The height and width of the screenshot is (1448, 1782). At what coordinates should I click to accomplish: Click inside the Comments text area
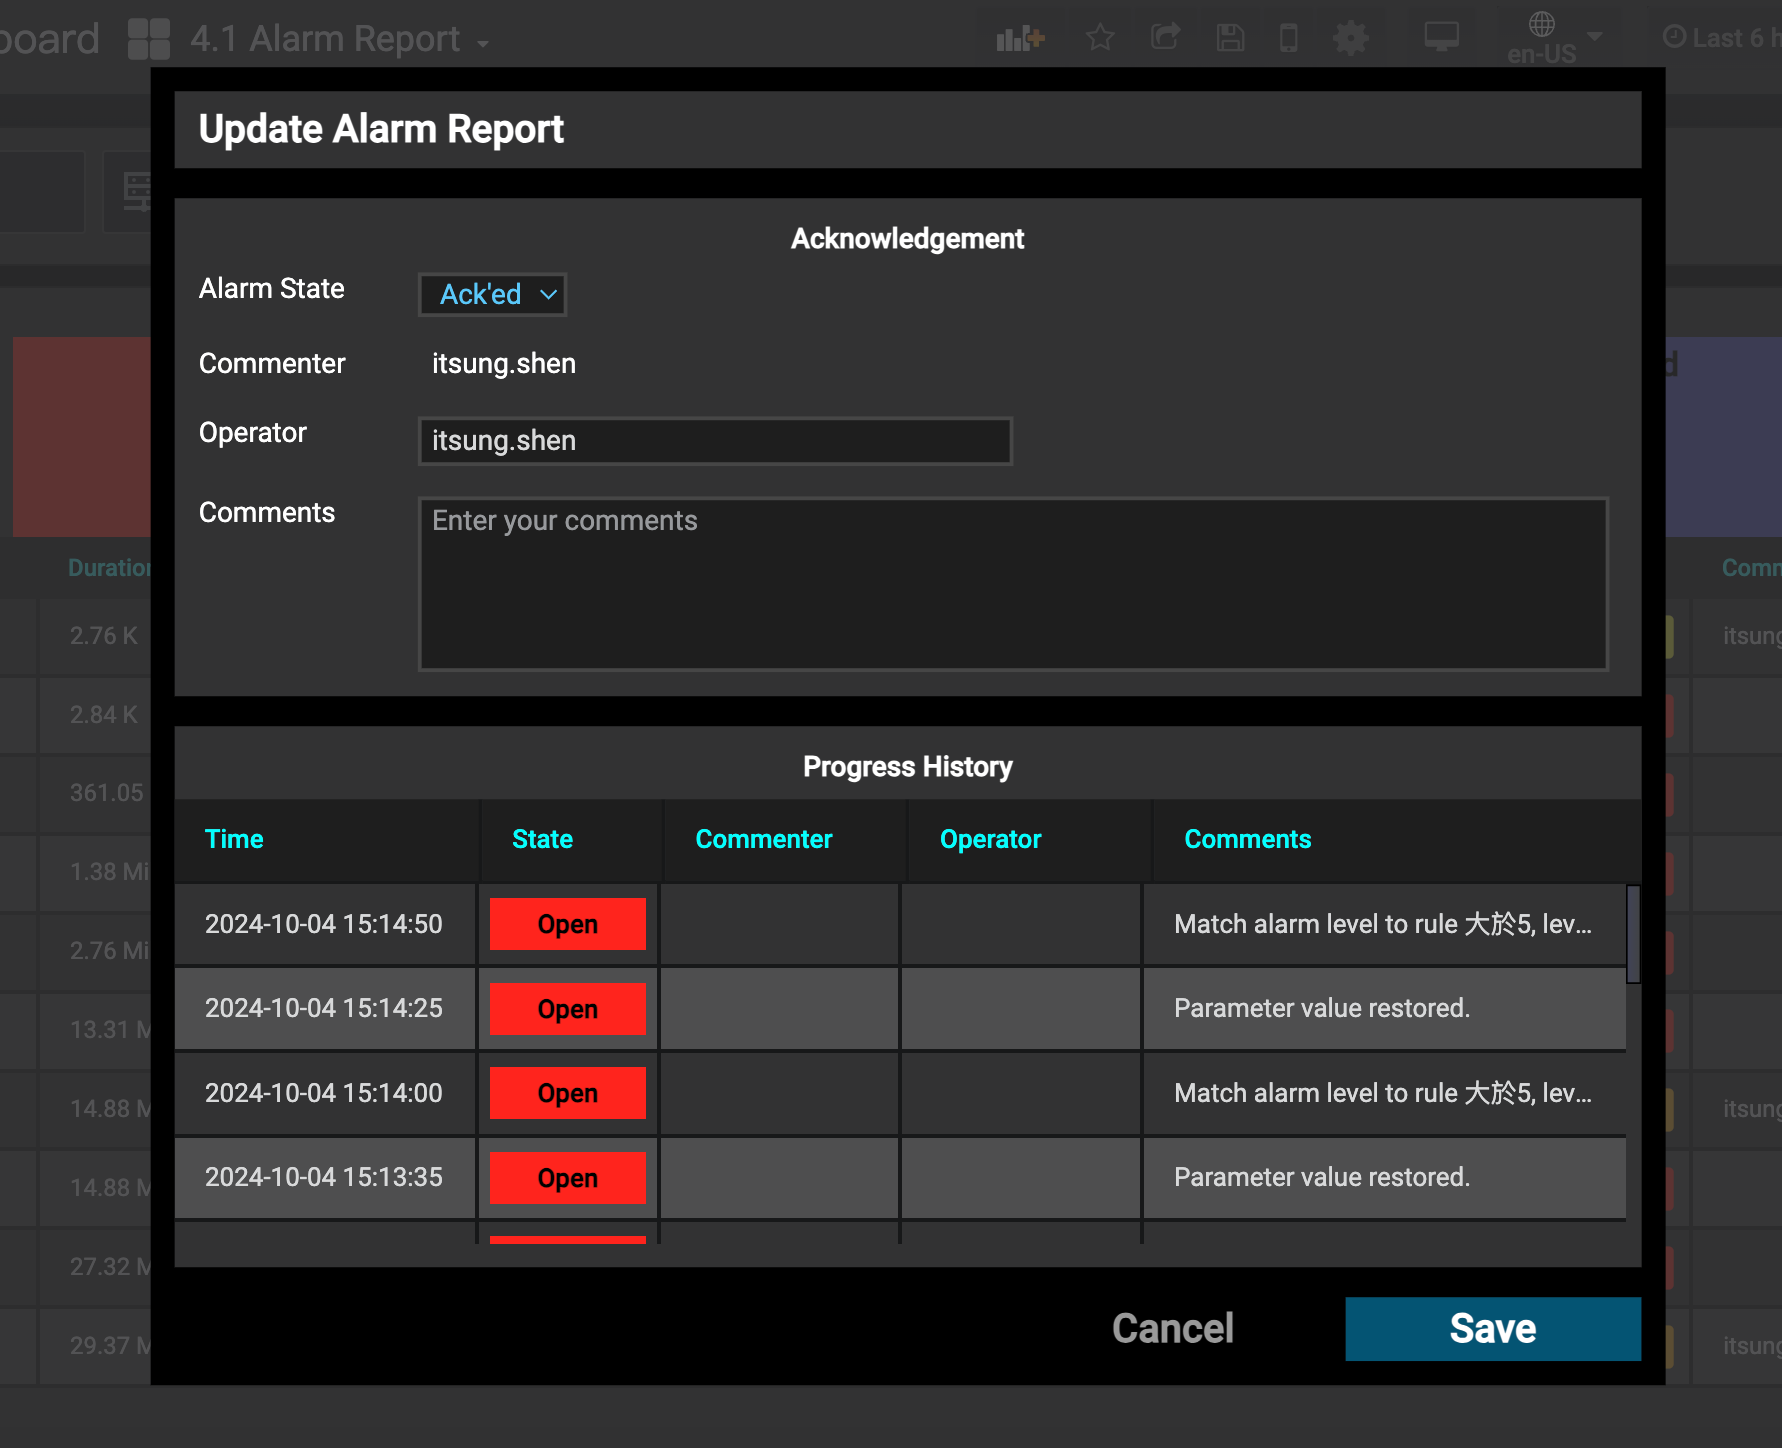tap(1012, 584)
